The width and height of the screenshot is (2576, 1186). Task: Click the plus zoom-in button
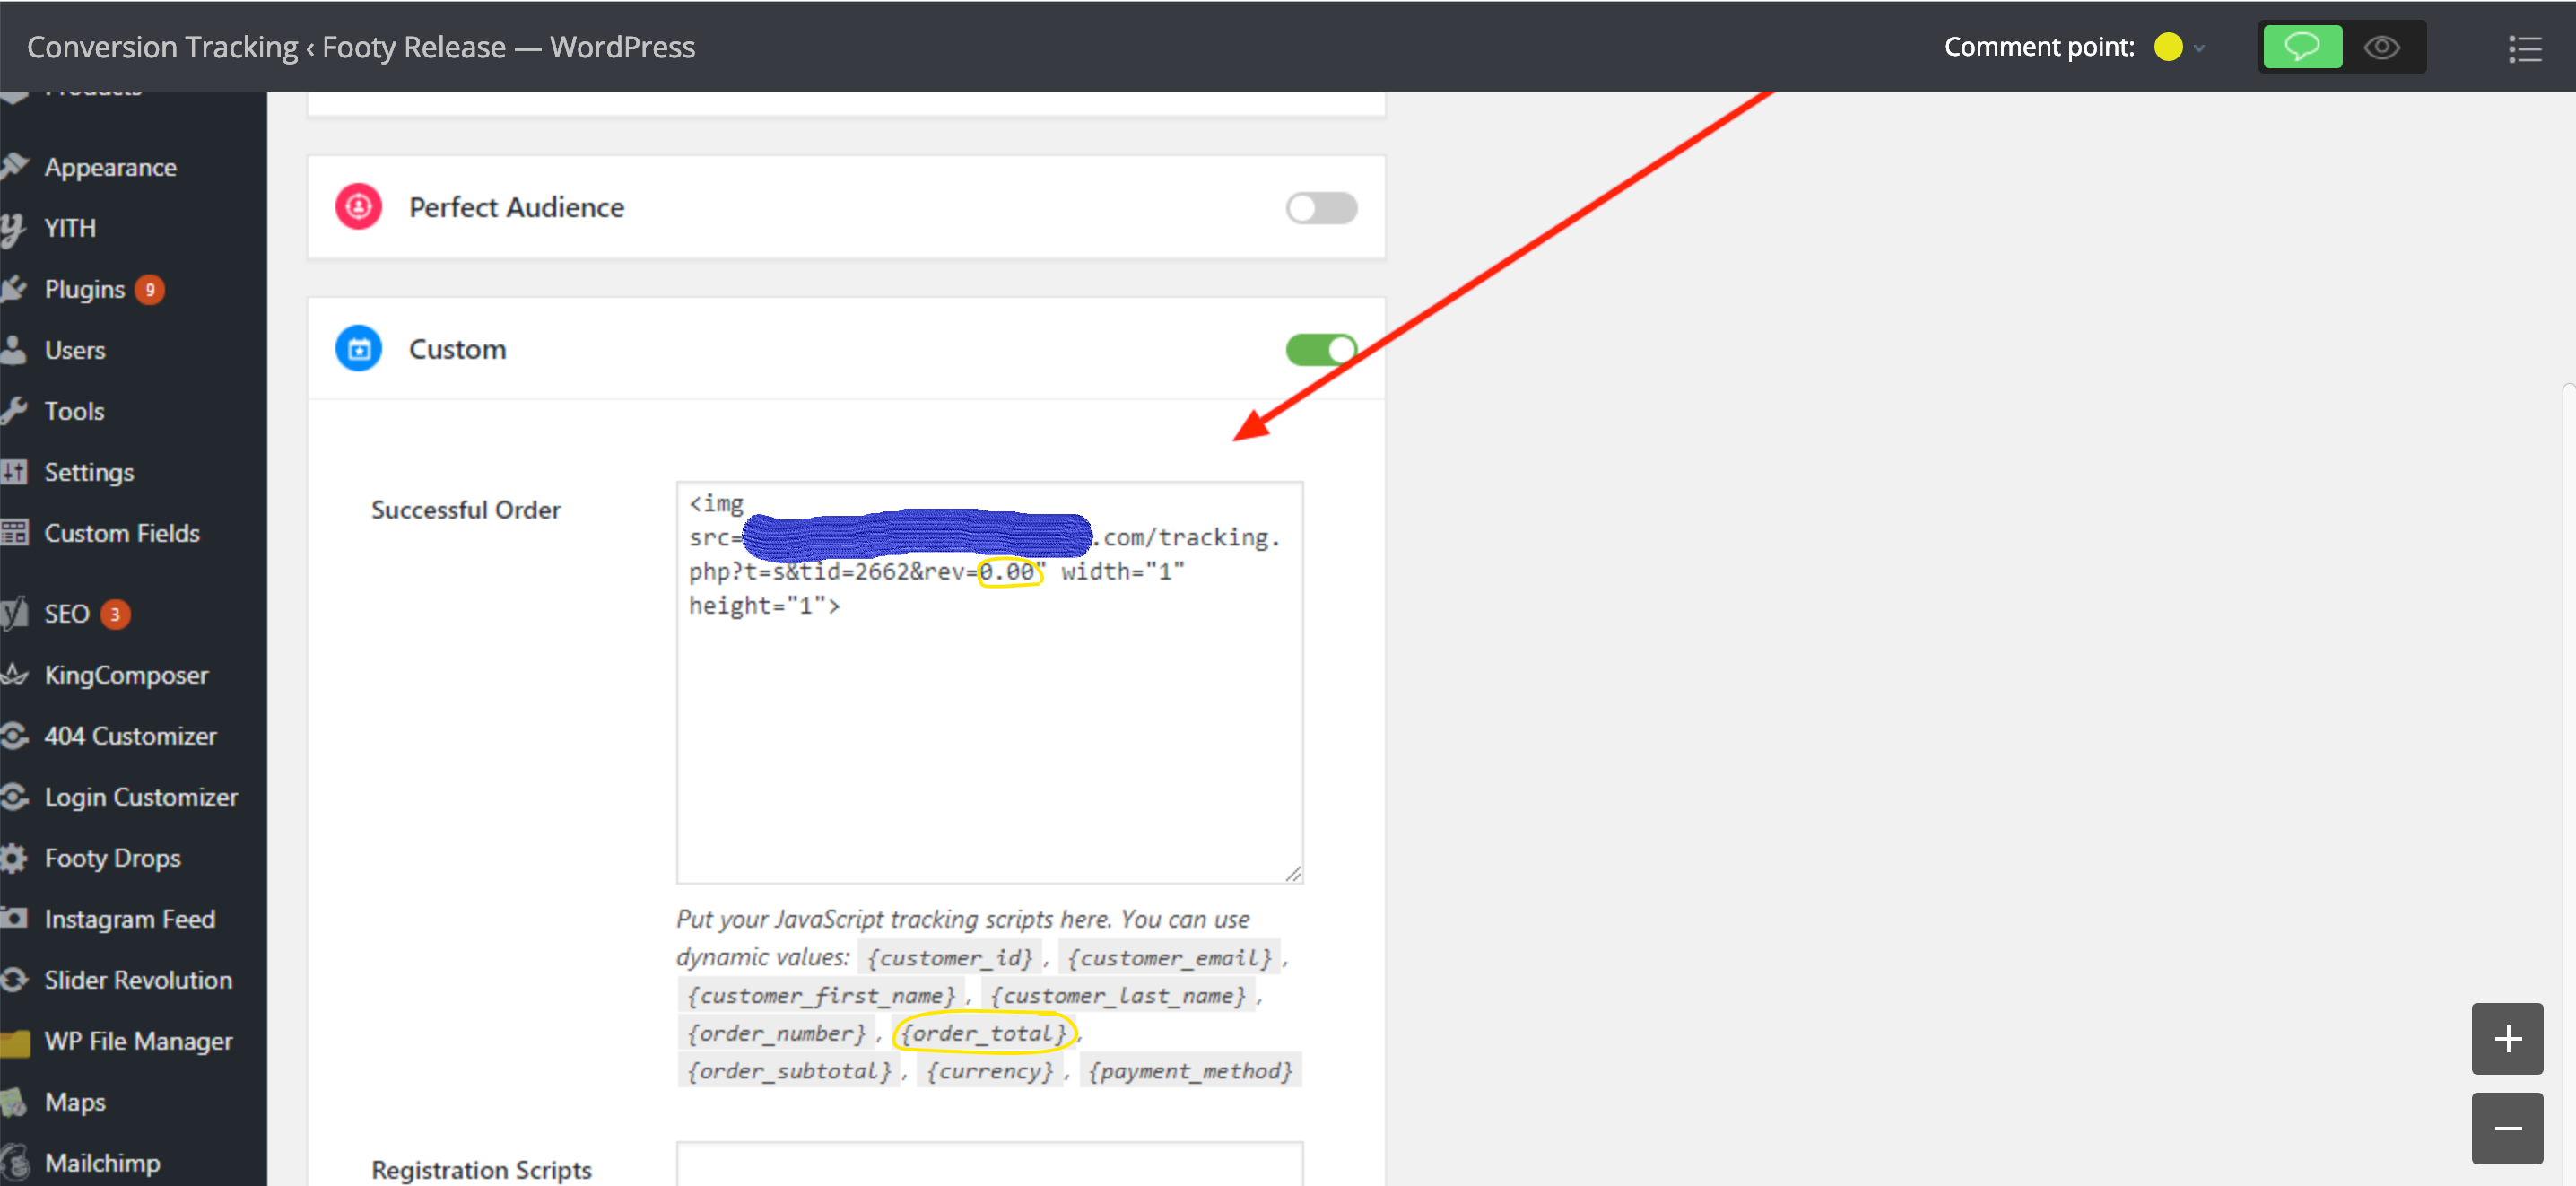tap(2506, 1038)
